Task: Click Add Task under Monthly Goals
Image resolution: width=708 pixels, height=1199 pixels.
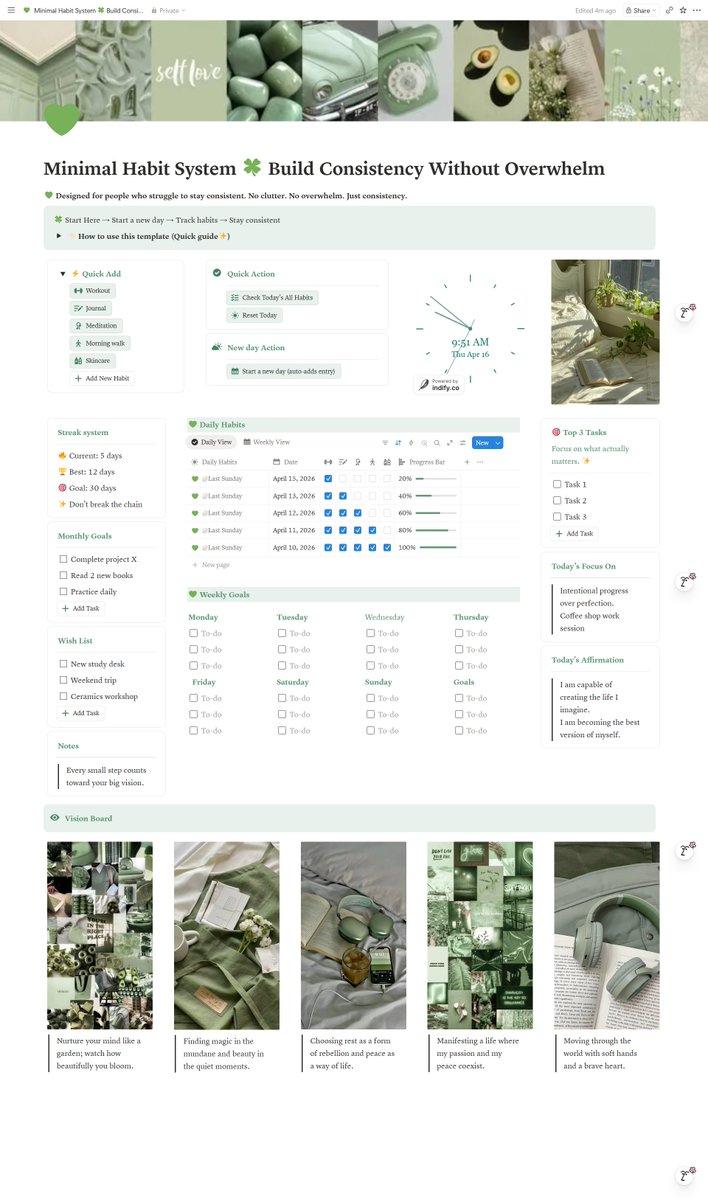Action: pyautogui.click(x=80, y=608)
